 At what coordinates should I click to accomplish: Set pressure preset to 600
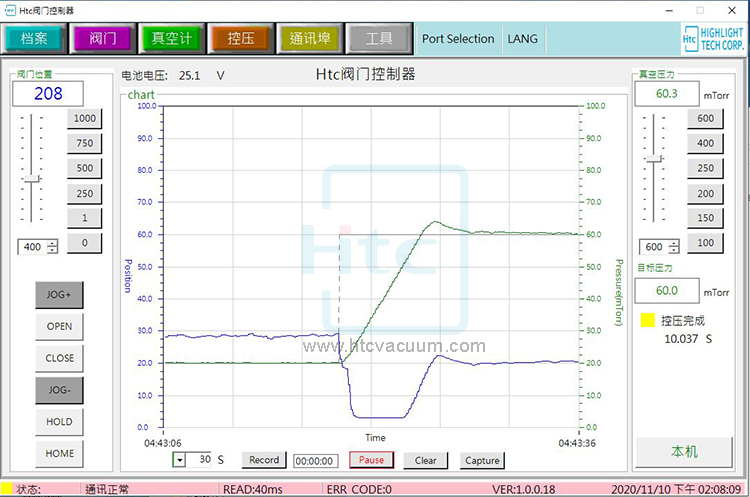coord(706,119)
